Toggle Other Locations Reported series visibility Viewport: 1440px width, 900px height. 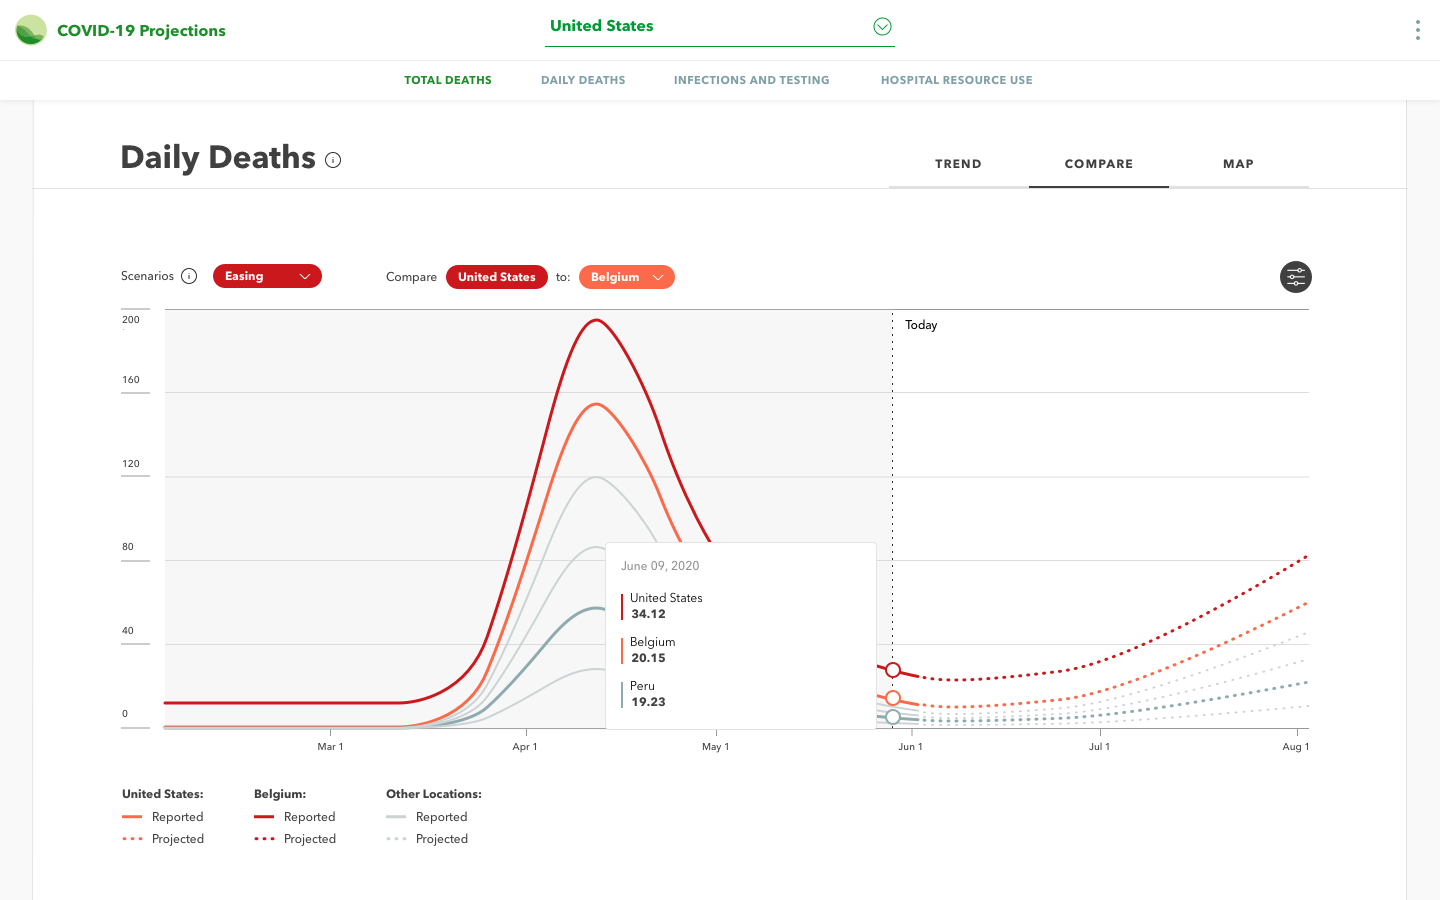(430, 816)
